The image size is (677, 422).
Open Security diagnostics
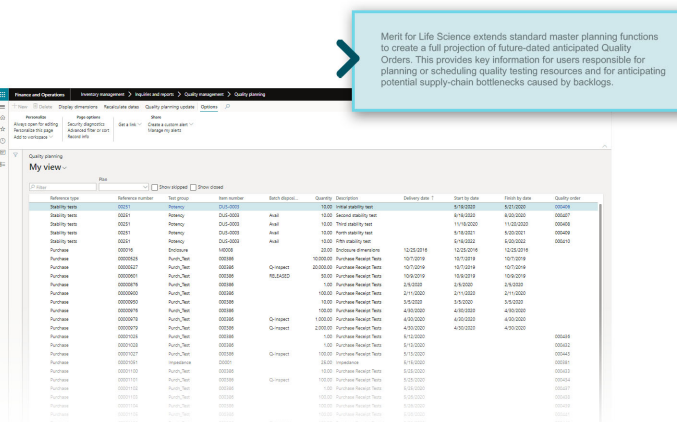point(86,124)
